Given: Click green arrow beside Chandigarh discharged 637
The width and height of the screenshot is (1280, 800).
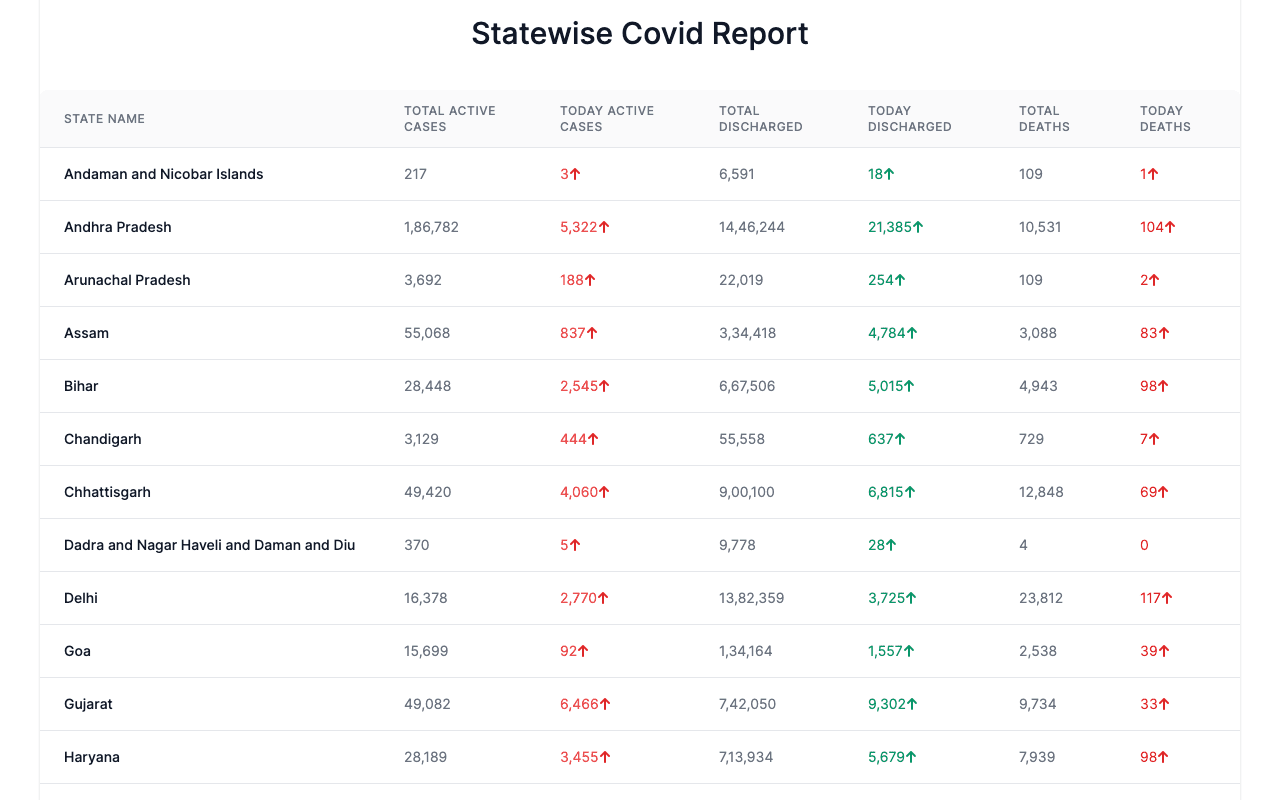Looking at the screenshot, I should coord(900,439).
